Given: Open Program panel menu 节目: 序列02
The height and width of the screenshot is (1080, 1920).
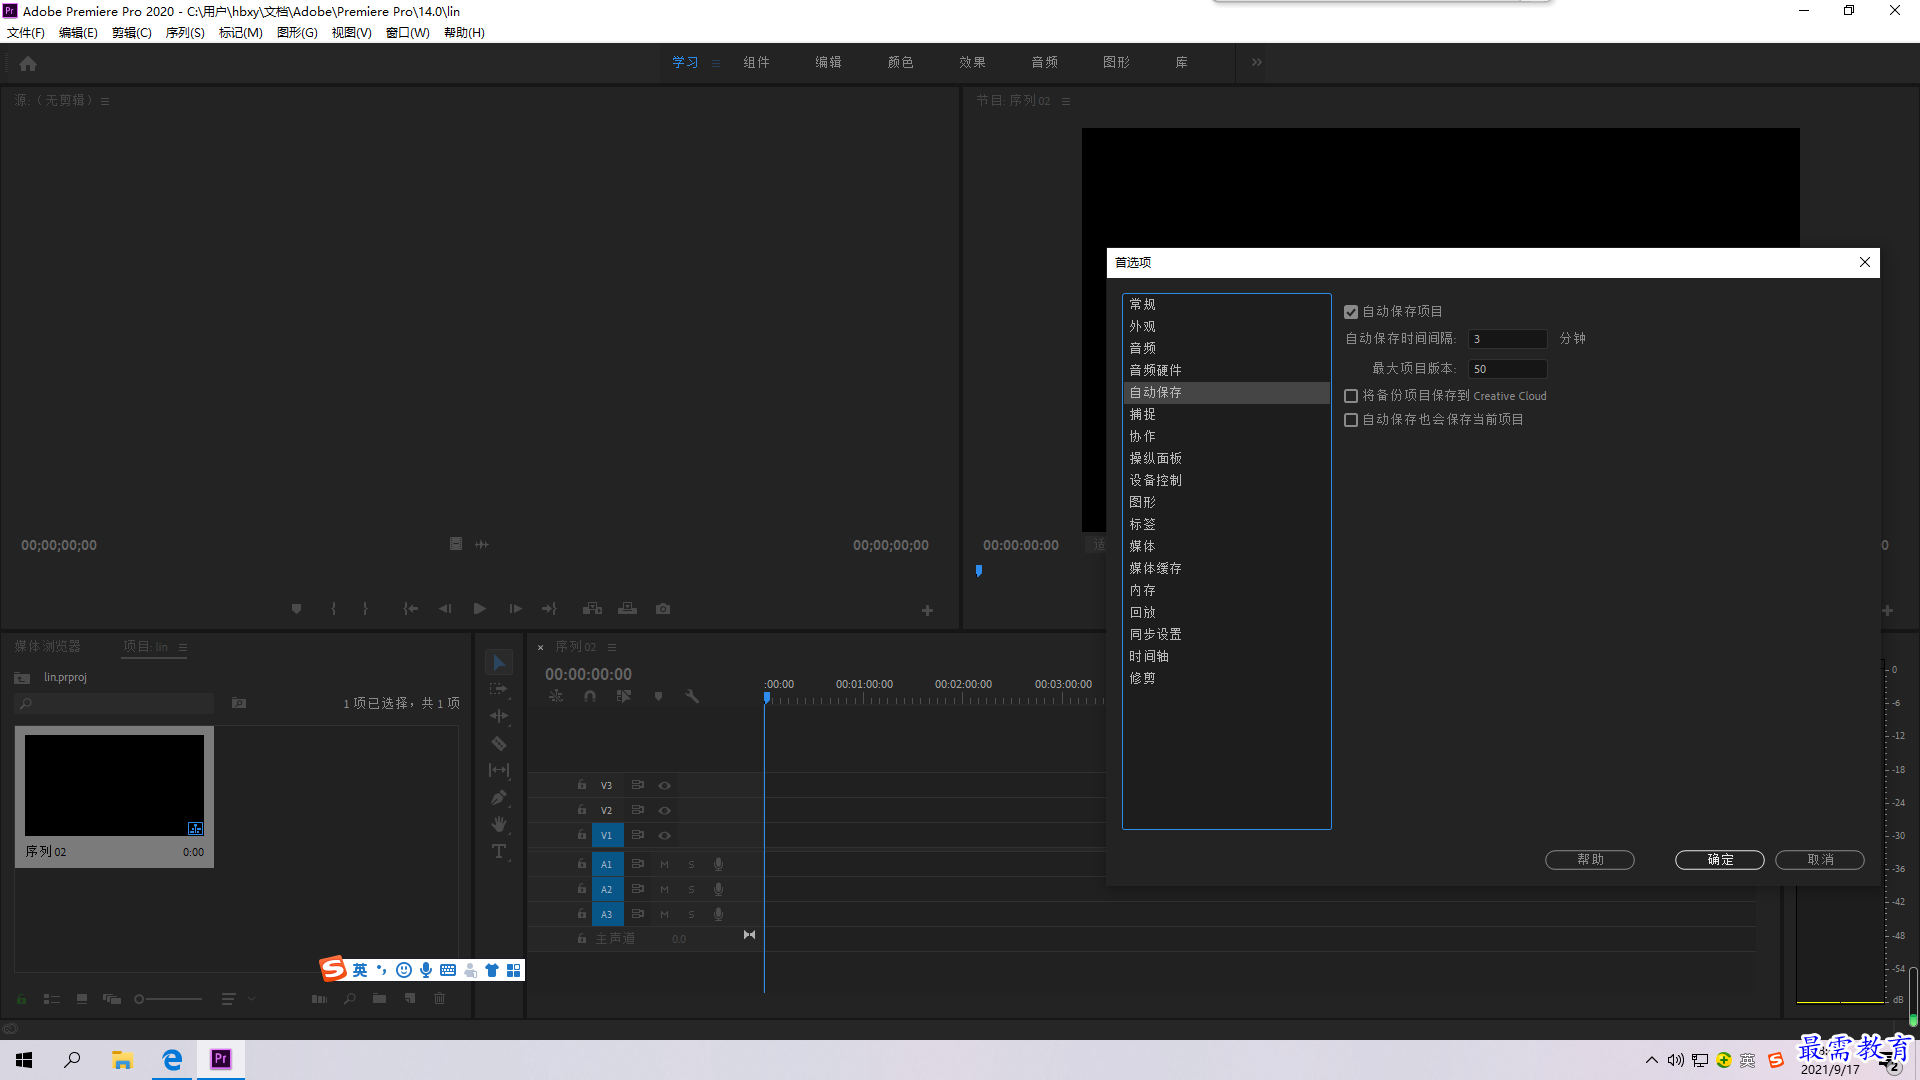Looking at the screenshot, I should click(1066, 101).
